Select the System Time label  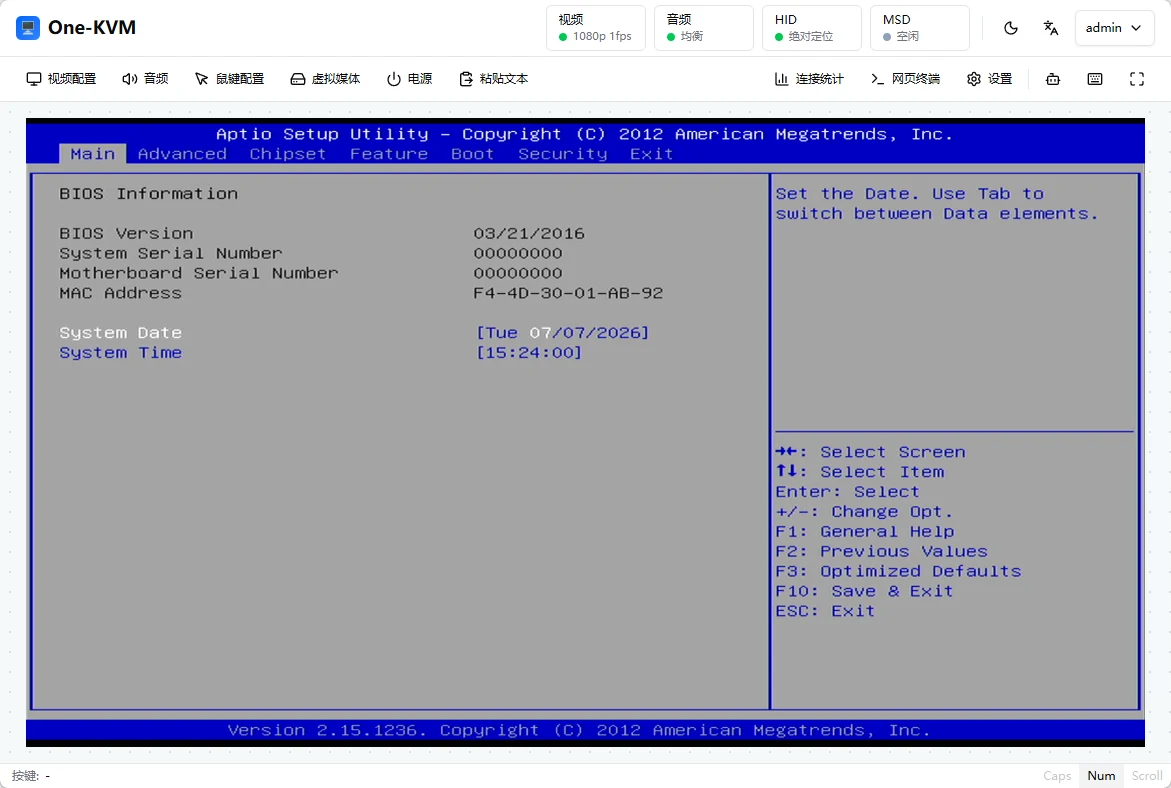(x=120, y=353)
